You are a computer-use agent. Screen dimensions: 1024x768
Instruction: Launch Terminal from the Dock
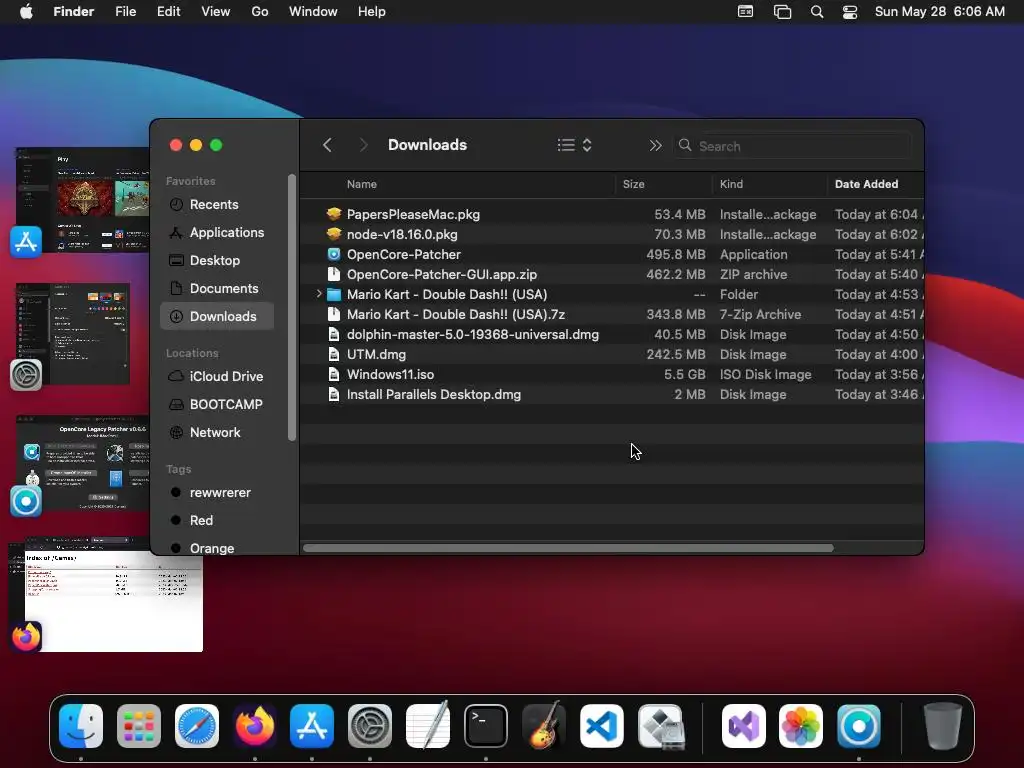click(x=486, y=726)
